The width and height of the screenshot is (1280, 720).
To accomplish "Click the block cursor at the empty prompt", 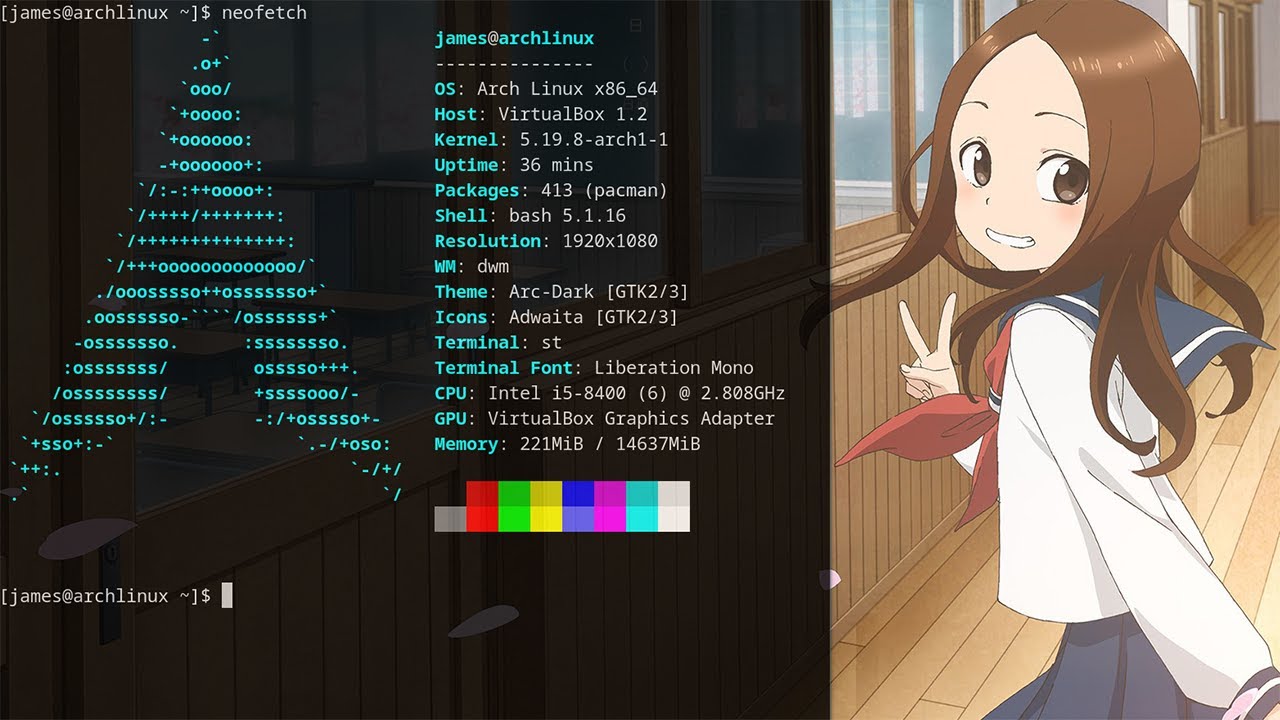I will (x=227, y=596).
